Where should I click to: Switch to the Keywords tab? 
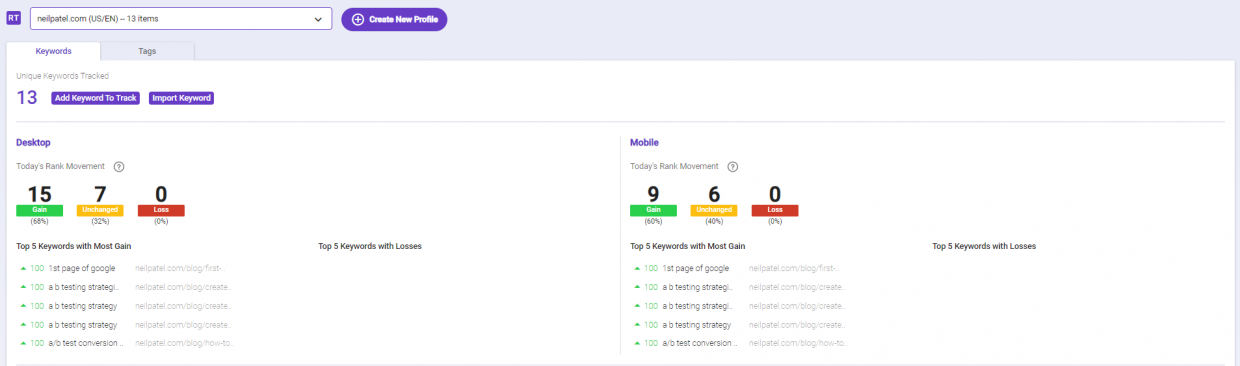pos(53,51)
